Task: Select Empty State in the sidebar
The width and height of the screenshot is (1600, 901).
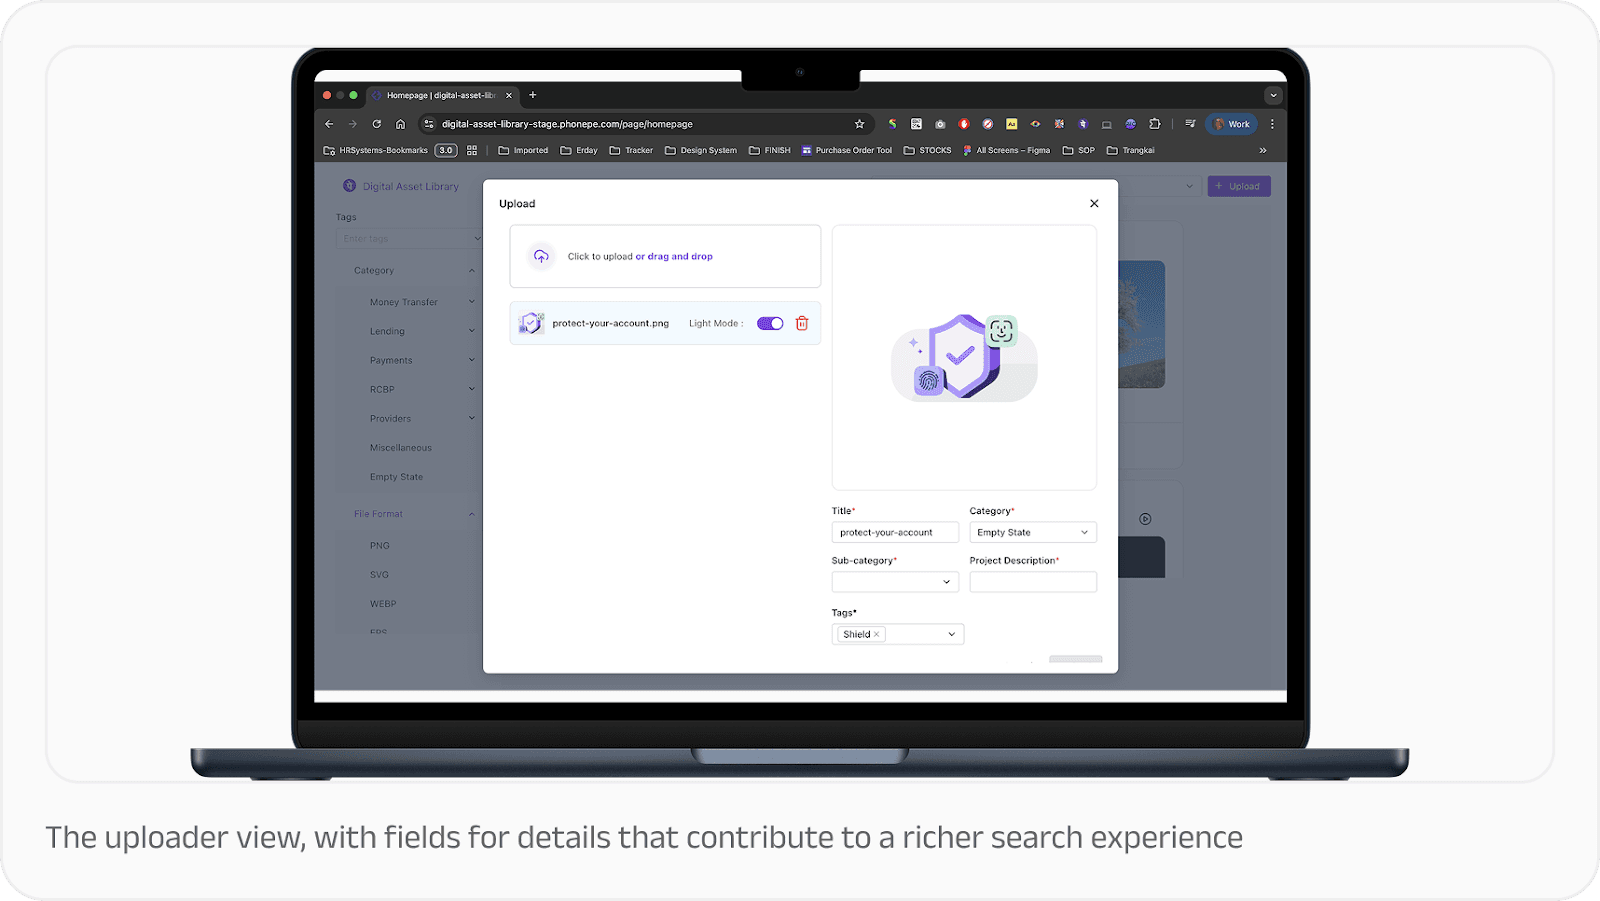Action: [396, 477]
